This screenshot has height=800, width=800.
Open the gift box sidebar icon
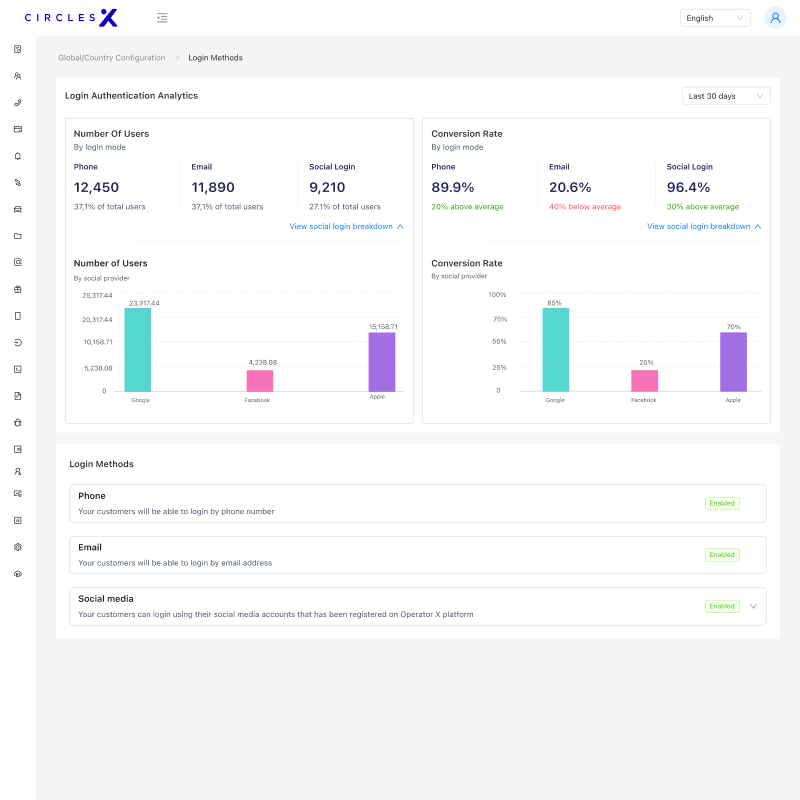click(x=18, y=289)
